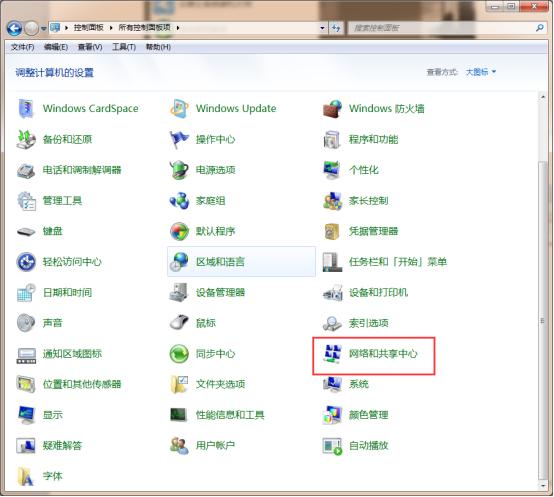
Task: Click the 鼠标 mouse icon
Action: [179, 323]
